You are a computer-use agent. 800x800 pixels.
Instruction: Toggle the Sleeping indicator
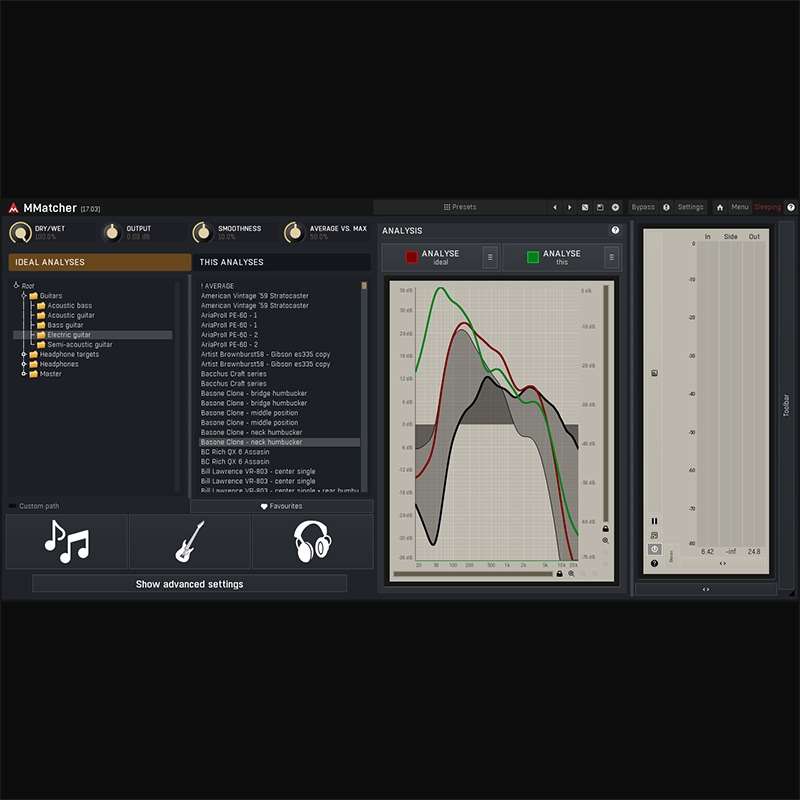tap(767, 207)
